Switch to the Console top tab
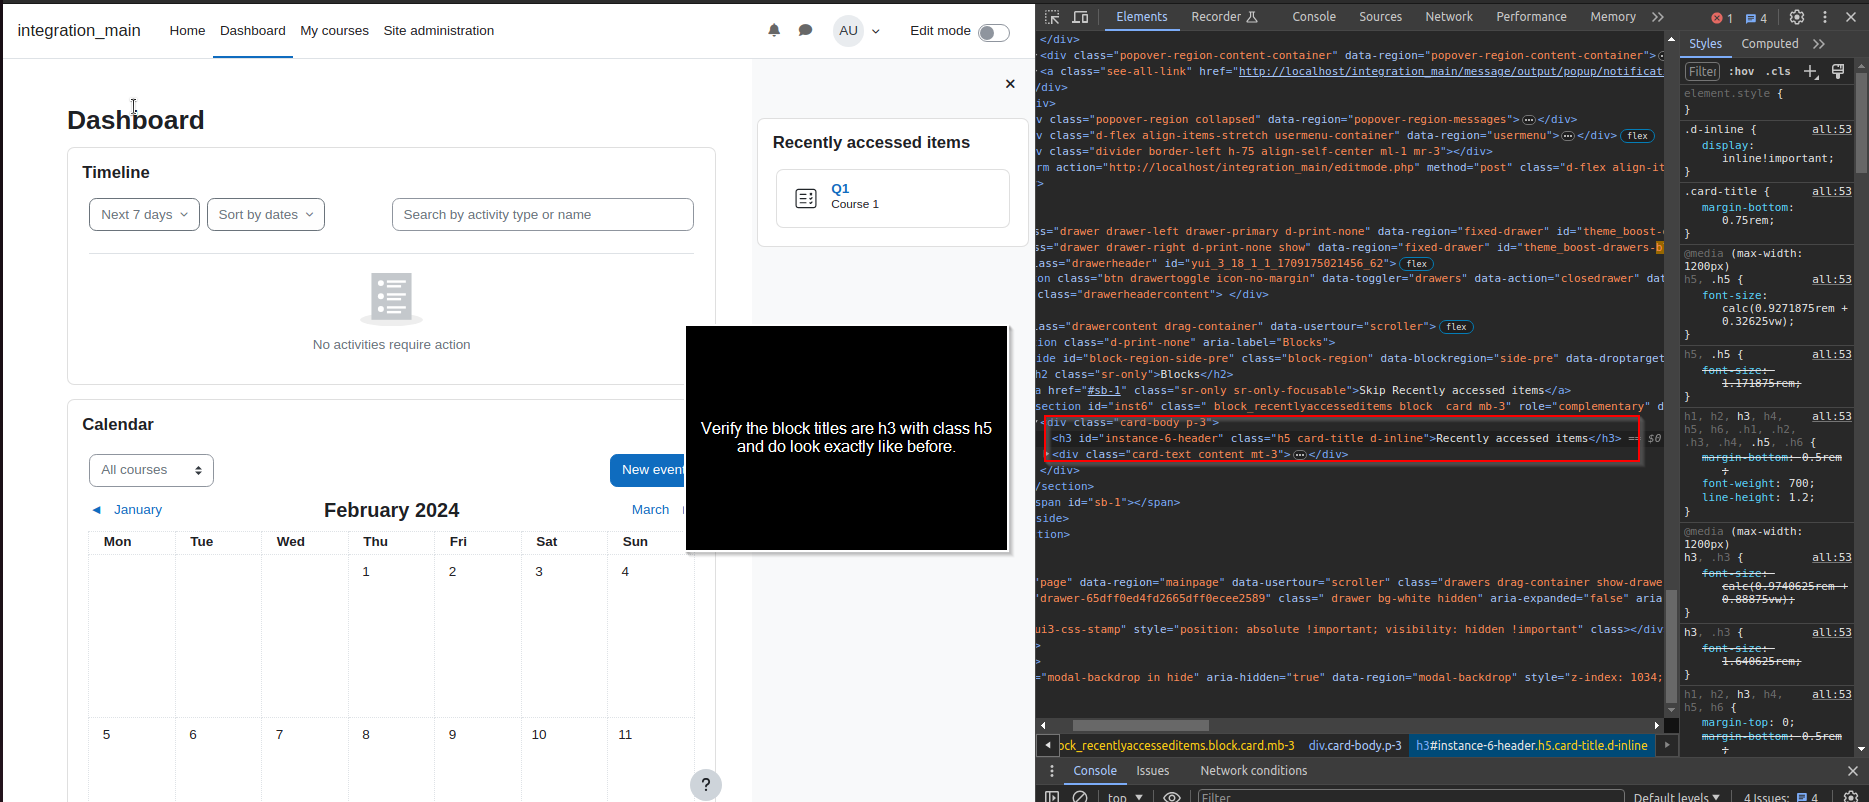This screenshot has height=802, width=1869. (1314, 17)
